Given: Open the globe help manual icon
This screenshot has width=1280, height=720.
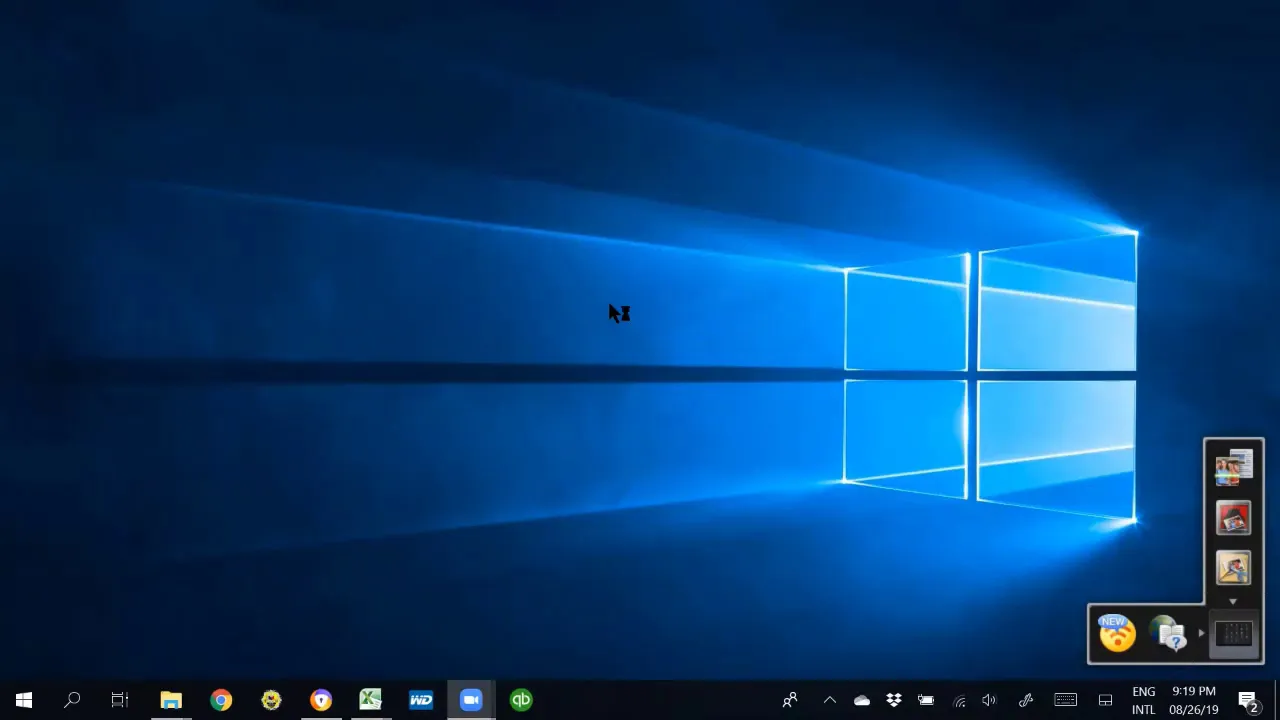Looking at the screenshot, I should (x=1168, y=634).
